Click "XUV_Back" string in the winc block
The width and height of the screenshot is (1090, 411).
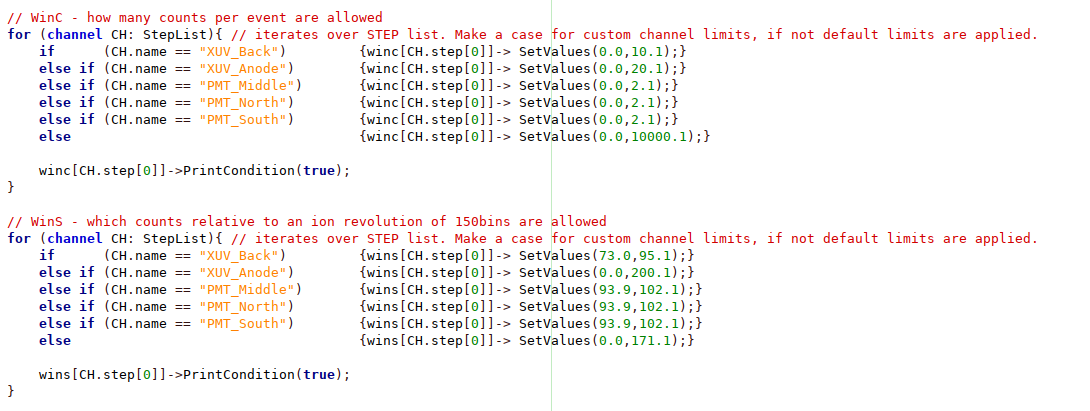(242, 51)
